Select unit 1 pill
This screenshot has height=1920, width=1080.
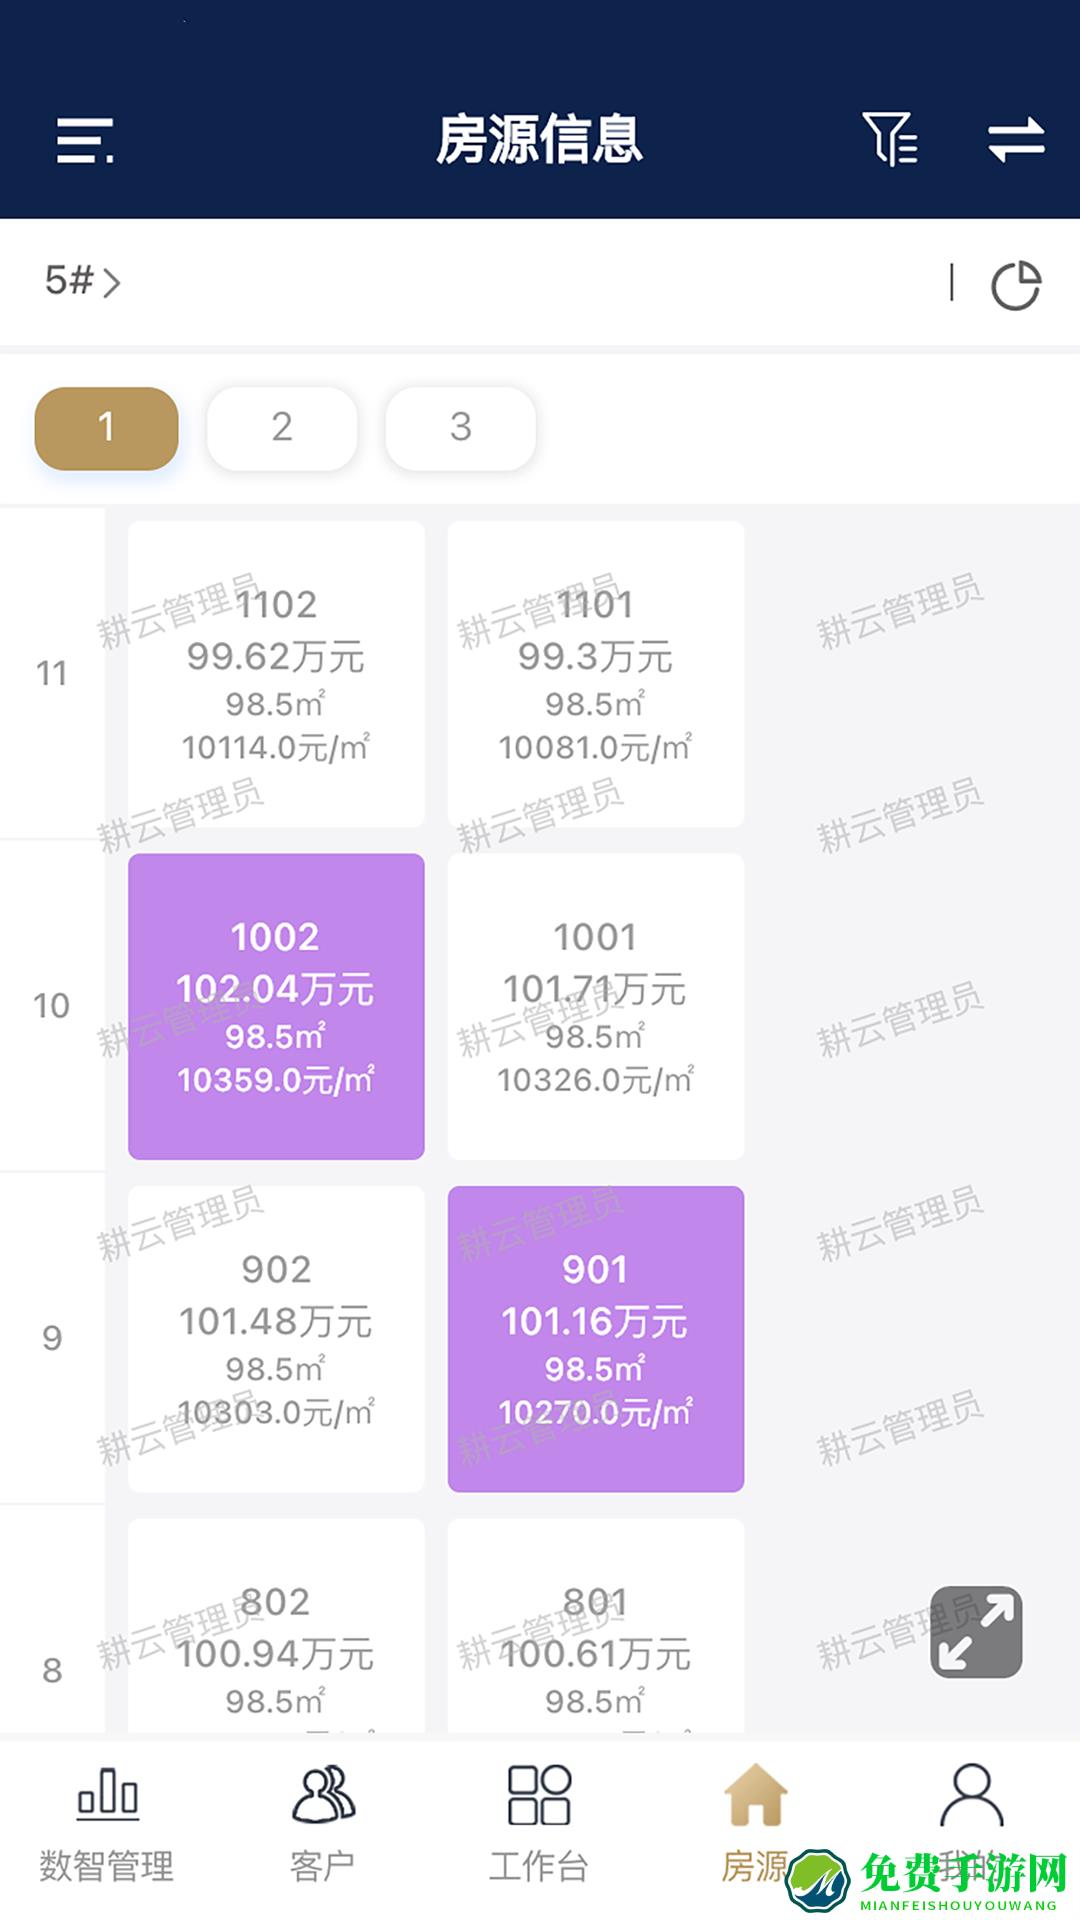(107, 428)
